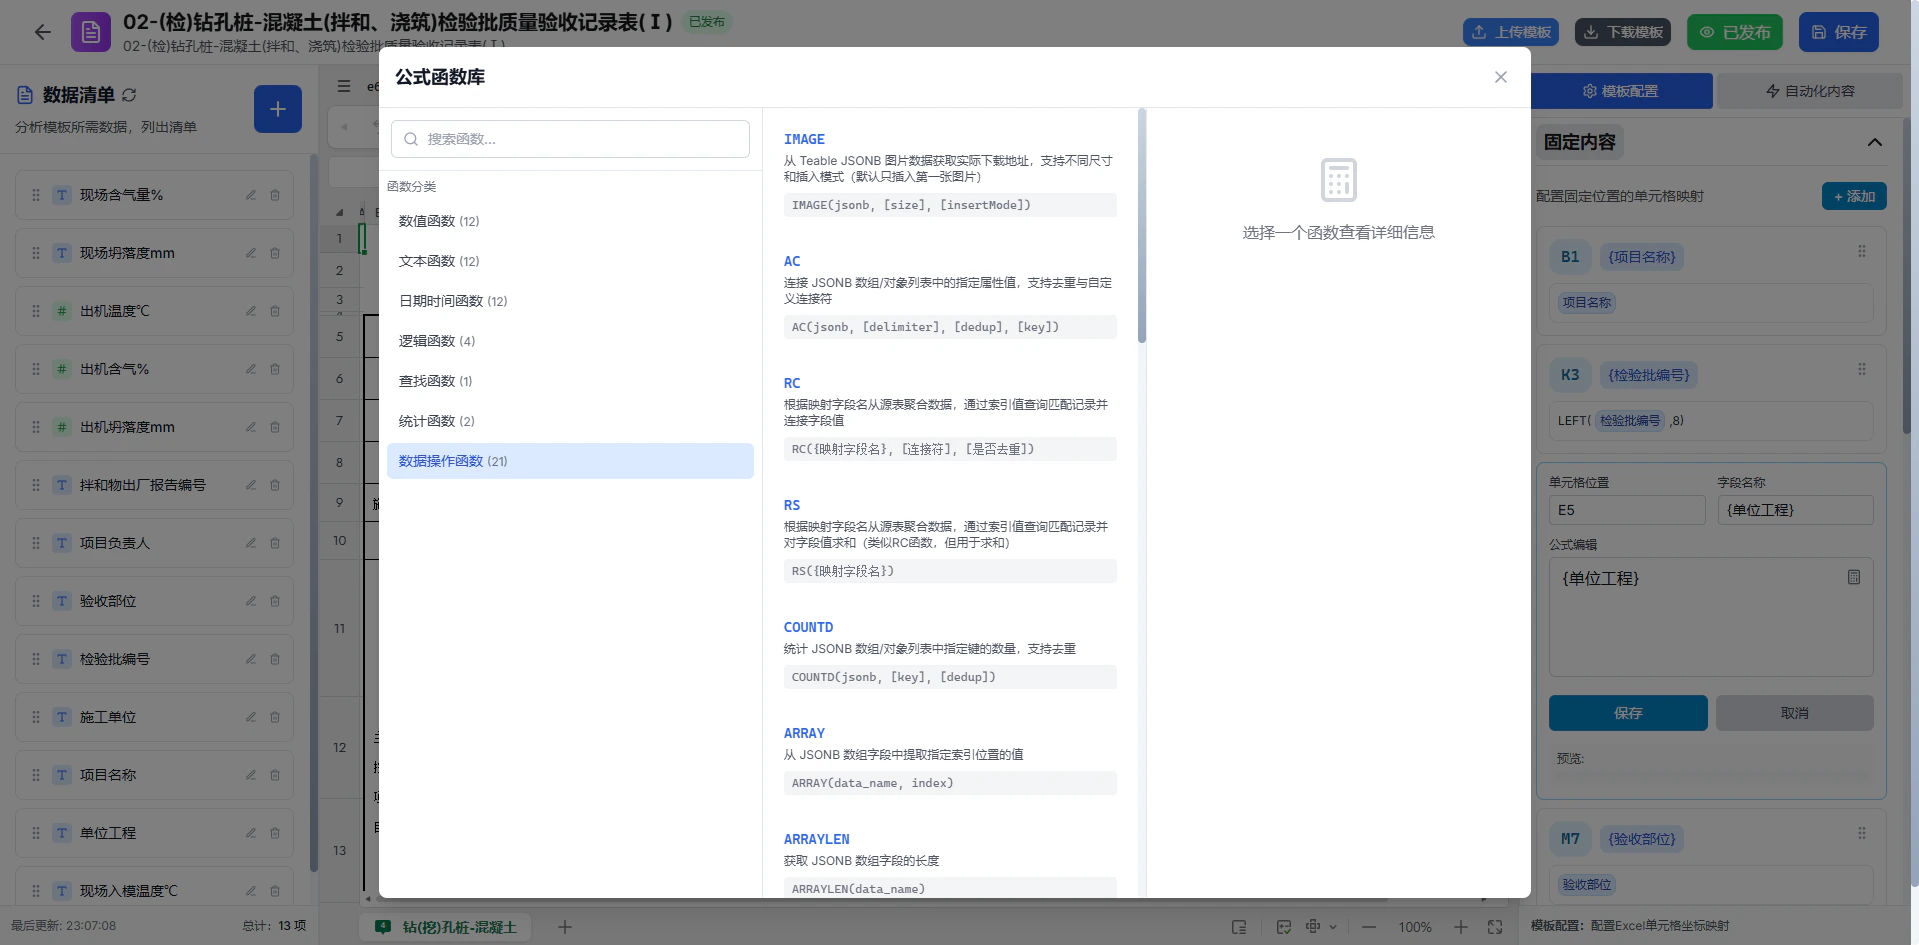Click the 下载模板 button
The width and height of the screenshot is (1919, 945).
tap(1624, 32)
